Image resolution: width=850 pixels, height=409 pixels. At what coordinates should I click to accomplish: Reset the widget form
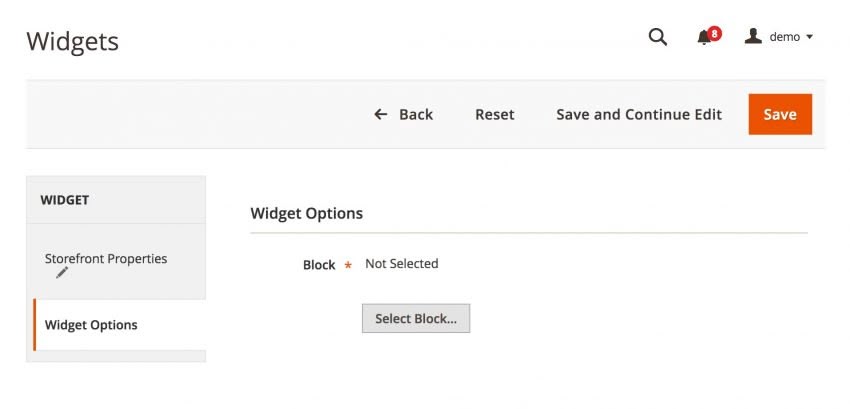(494, 114)
